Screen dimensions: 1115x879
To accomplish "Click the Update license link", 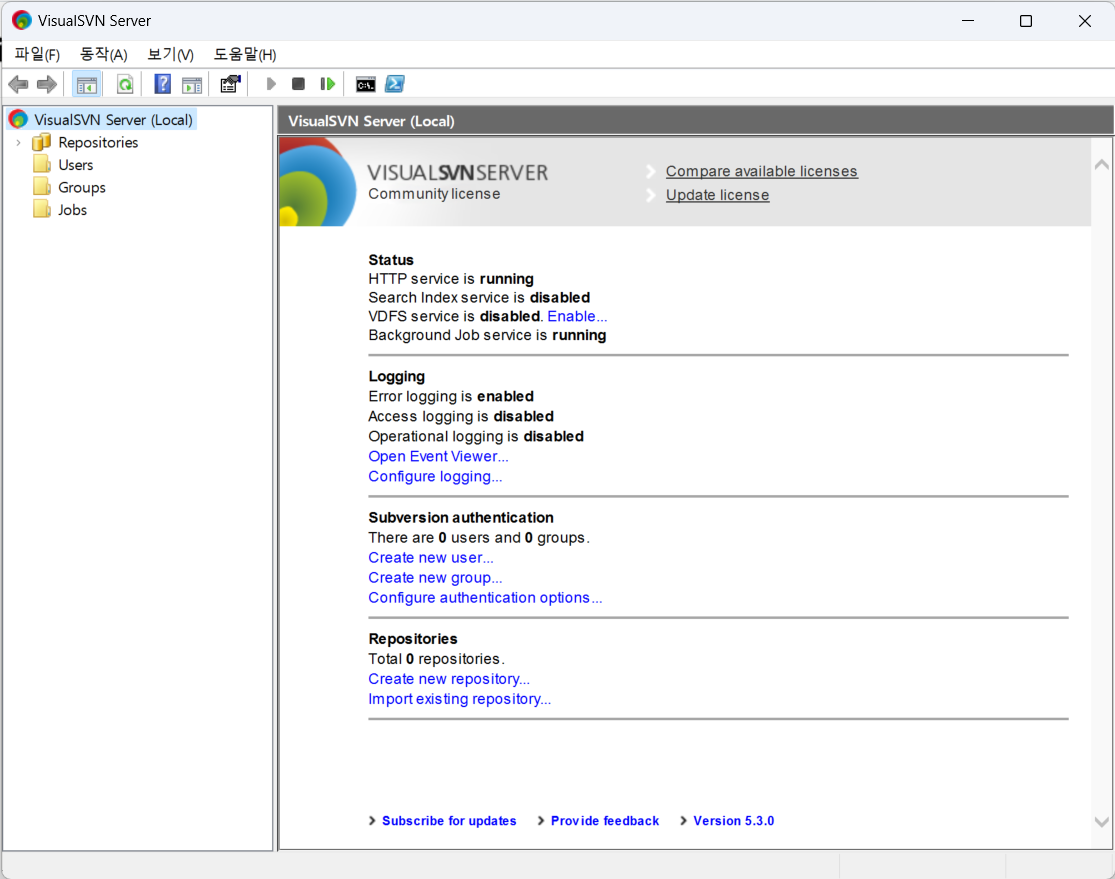I will pos(717,195).
